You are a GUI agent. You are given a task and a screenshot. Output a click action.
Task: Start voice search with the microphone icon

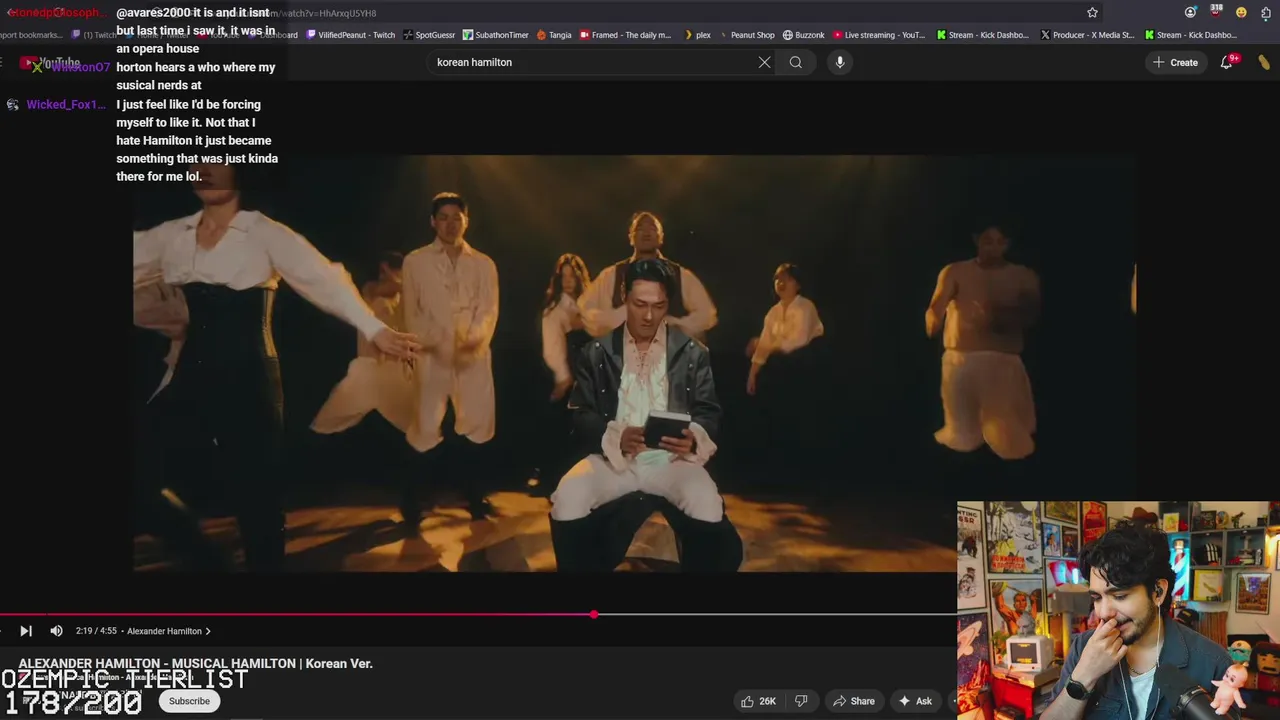coord(840,62)
